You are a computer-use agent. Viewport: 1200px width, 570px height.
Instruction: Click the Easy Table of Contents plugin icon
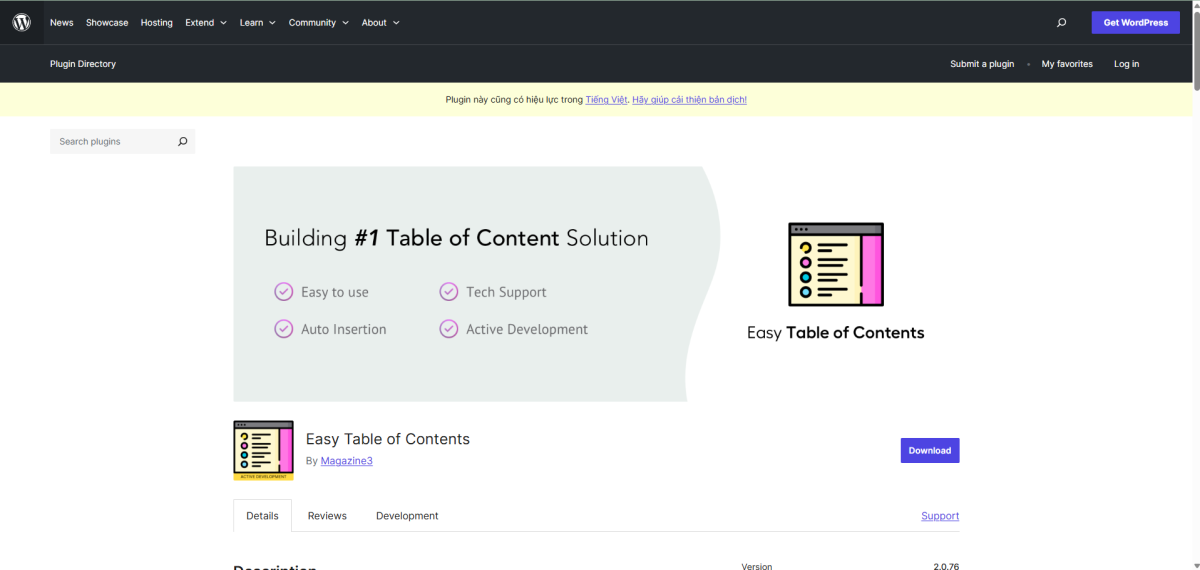click(263, 450)
